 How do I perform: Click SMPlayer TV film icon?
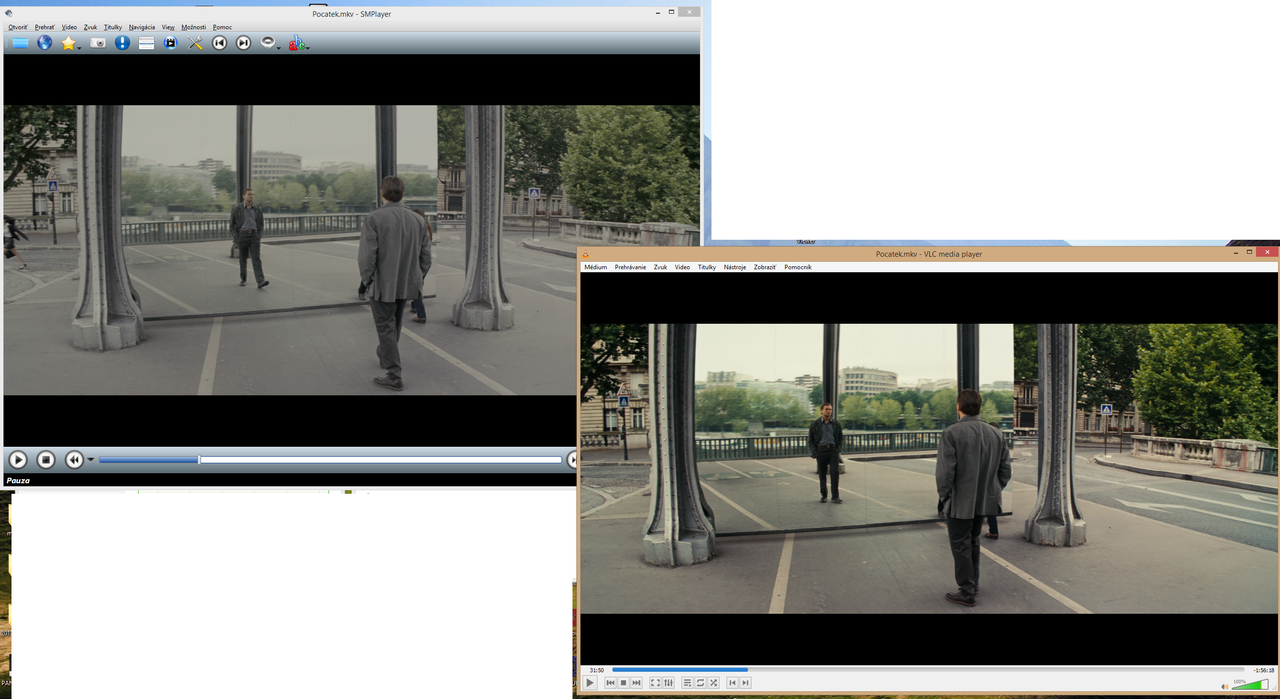(170, 43)
